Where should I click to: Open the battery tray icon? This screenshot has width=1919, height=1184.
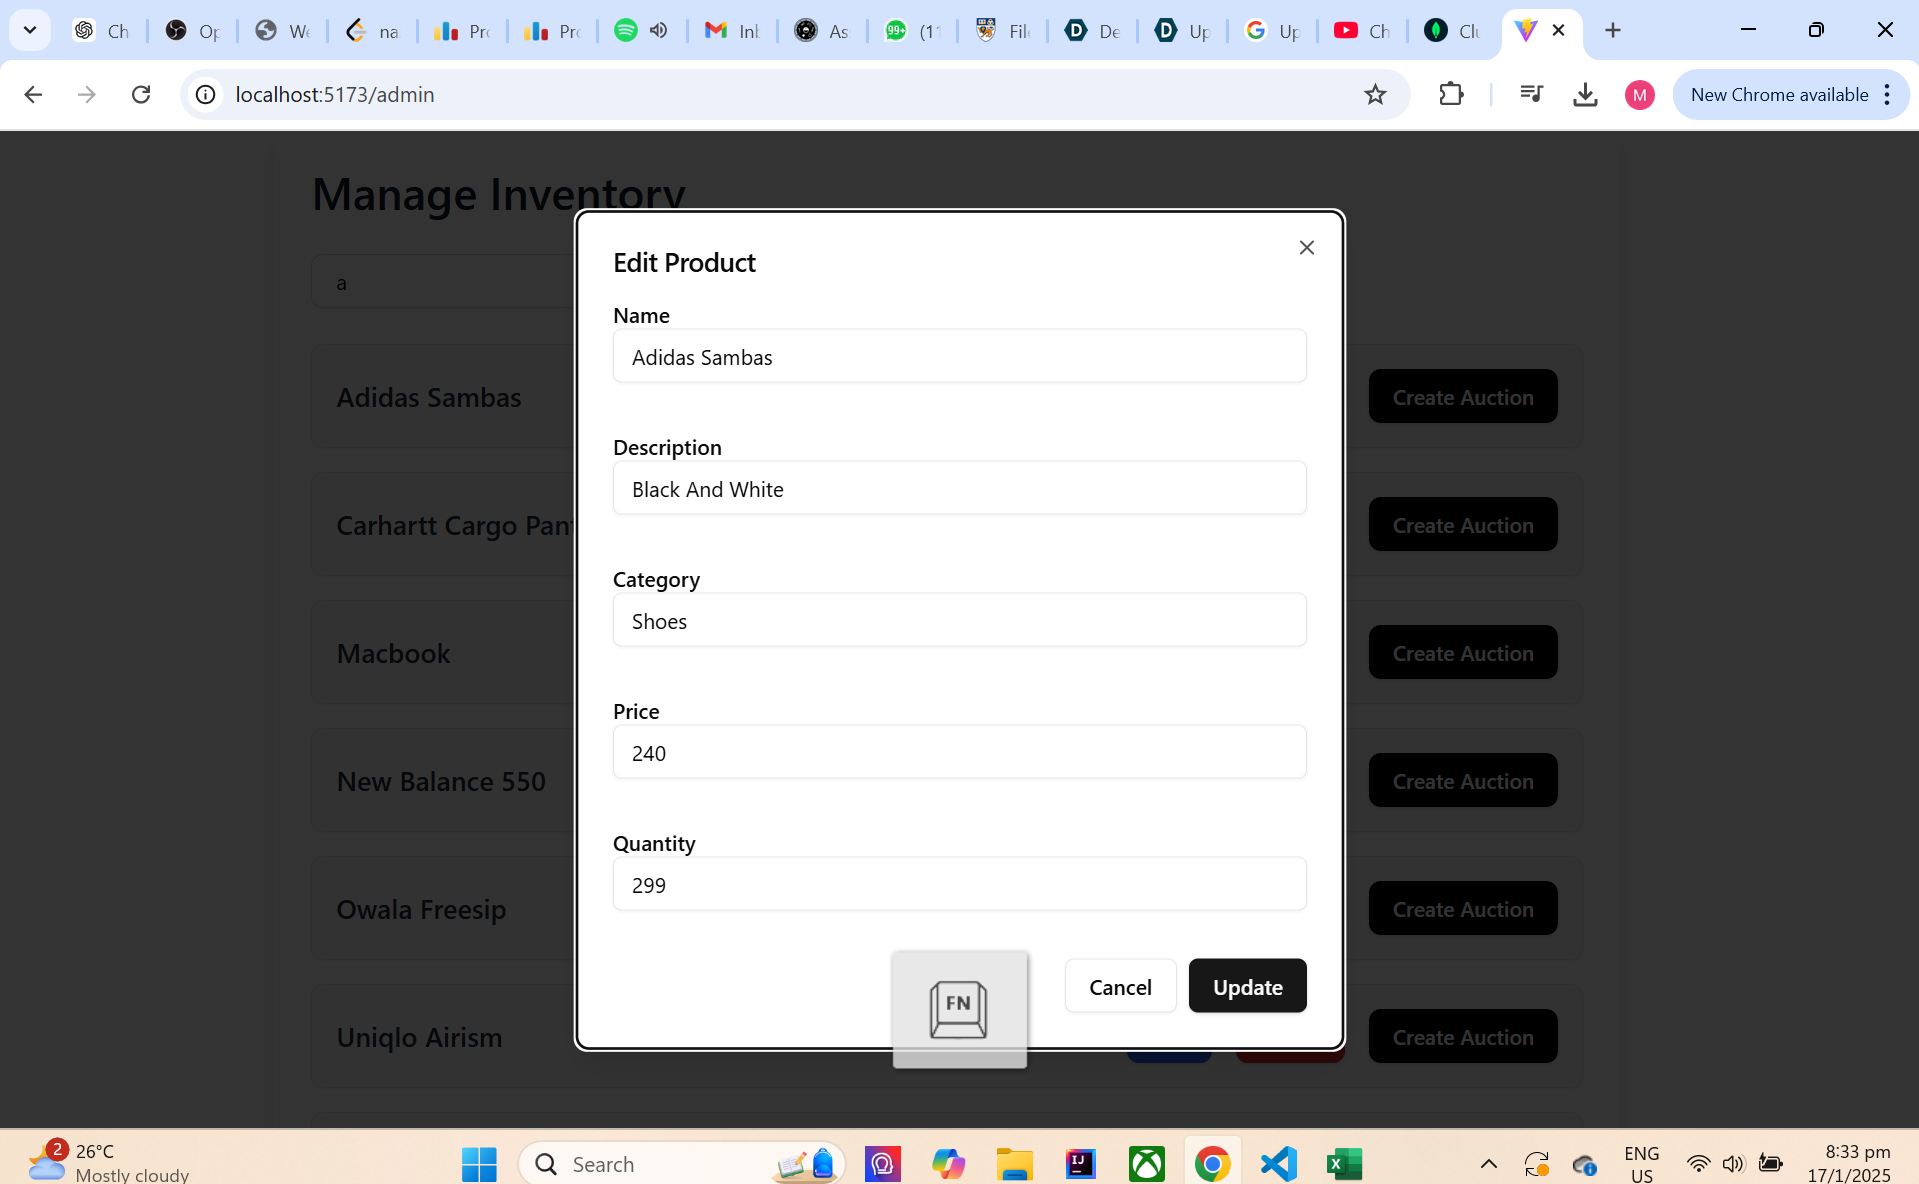[1770, 1163]
